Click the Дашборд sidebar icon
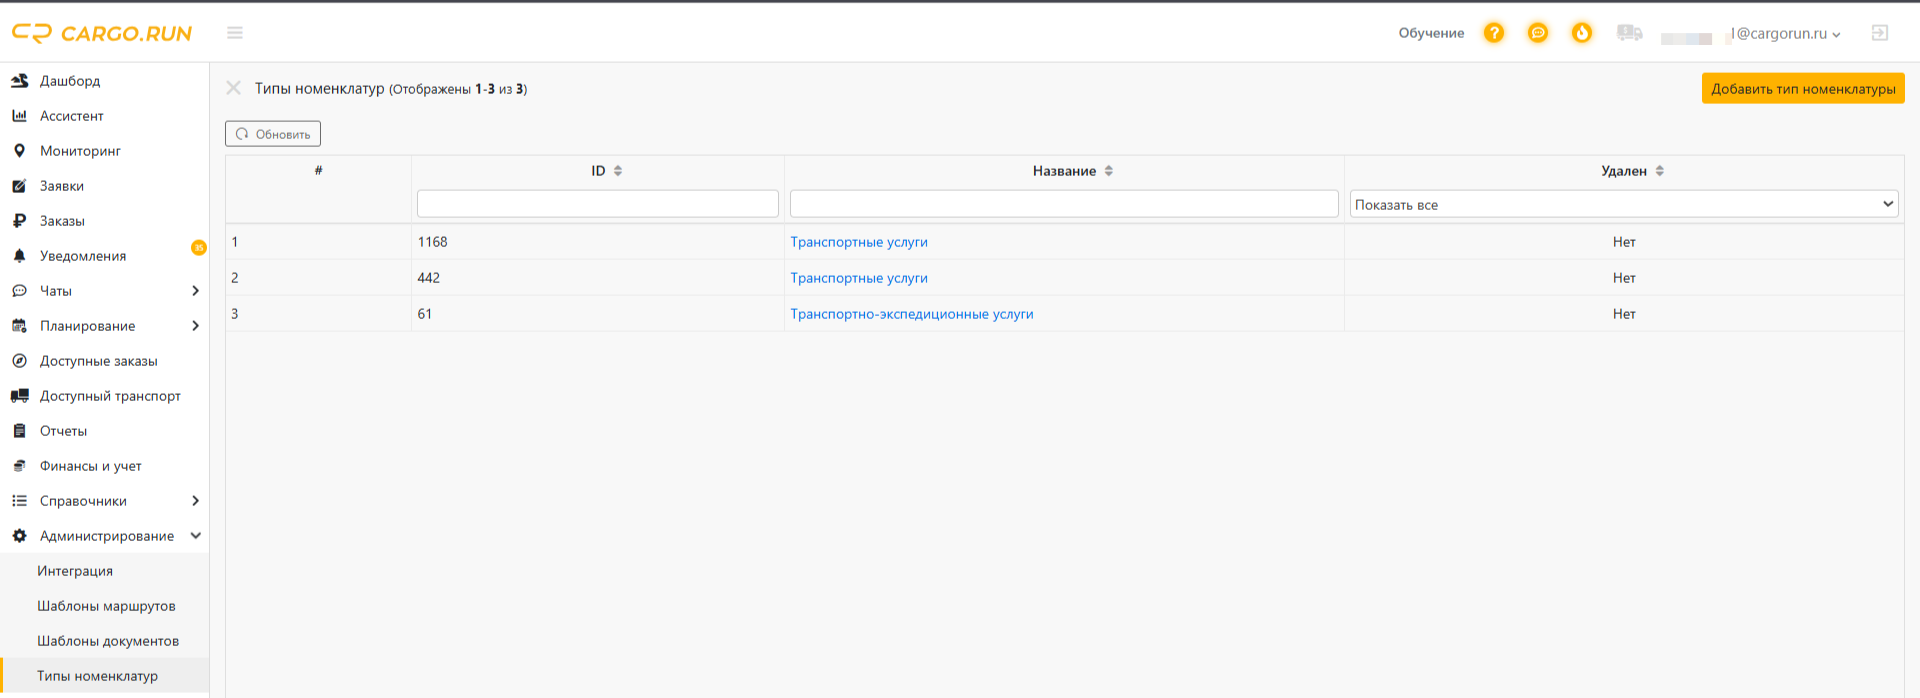Viewport: 1920px width, 698px height. point(19,81)
